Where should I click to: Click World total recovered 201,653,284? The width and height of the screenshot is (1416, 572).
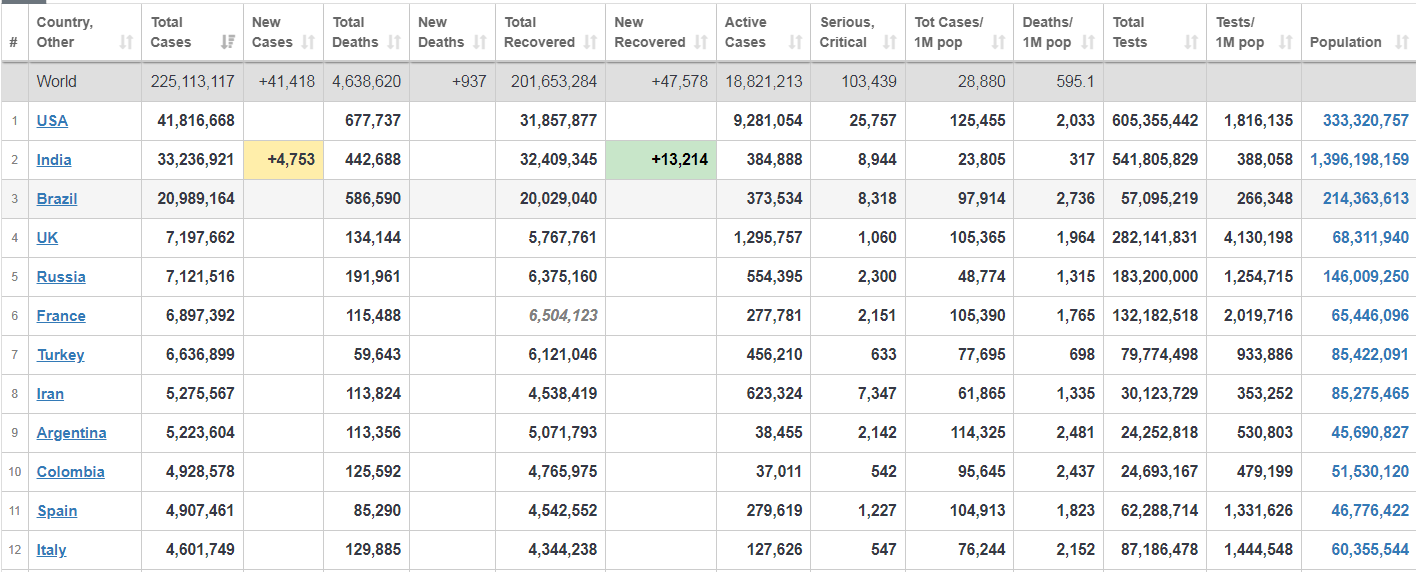click(552, 81)
